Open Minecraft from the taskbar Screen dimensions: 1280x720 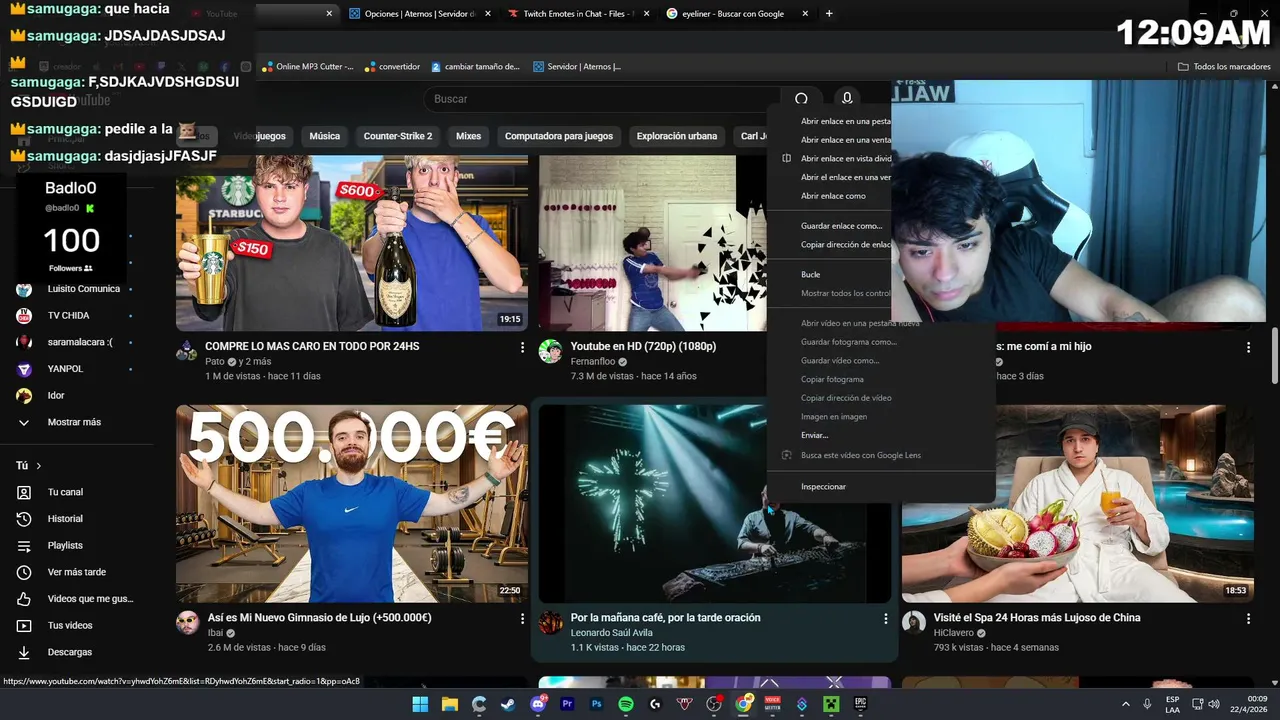click(x=831, y=704)
